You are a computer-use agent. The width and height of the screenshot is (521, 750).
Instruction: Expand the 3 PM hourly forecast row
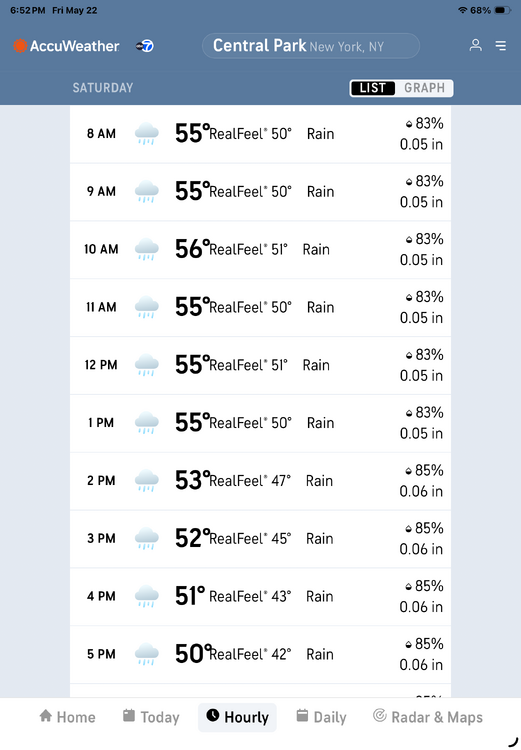point(260,539)
